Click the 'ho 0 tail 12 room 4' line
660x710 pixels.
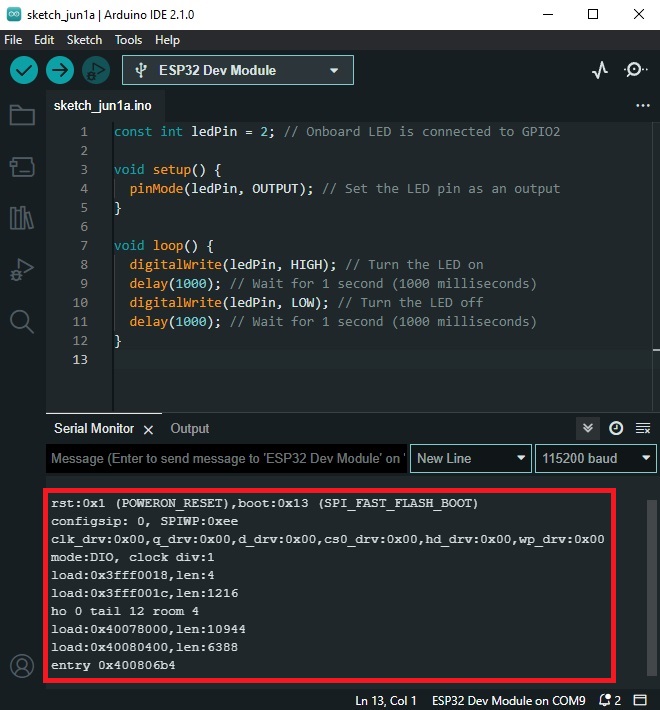[x=124, y=611]
